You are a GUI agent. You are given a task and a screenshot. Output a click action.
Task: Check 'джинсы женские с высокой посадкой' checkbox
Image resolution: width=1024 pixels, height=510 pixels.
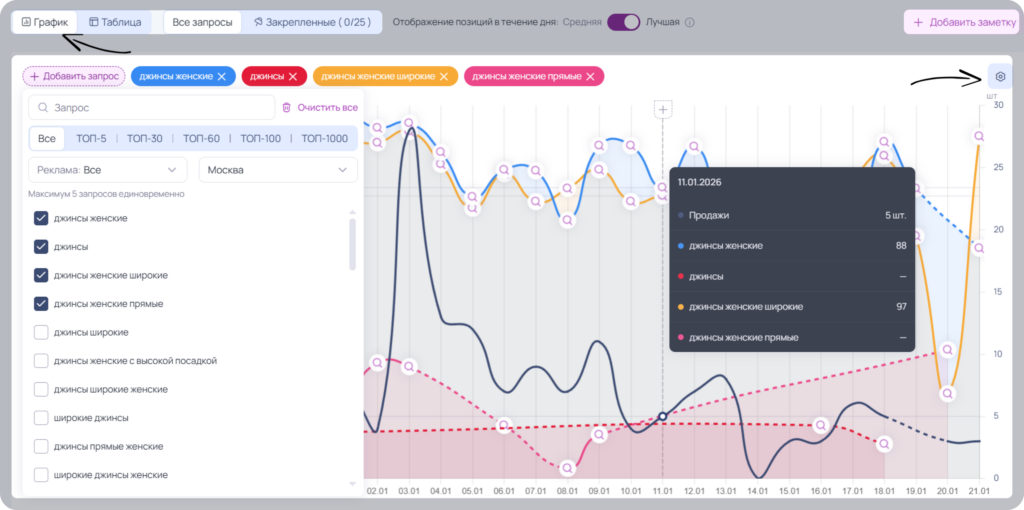41,360
